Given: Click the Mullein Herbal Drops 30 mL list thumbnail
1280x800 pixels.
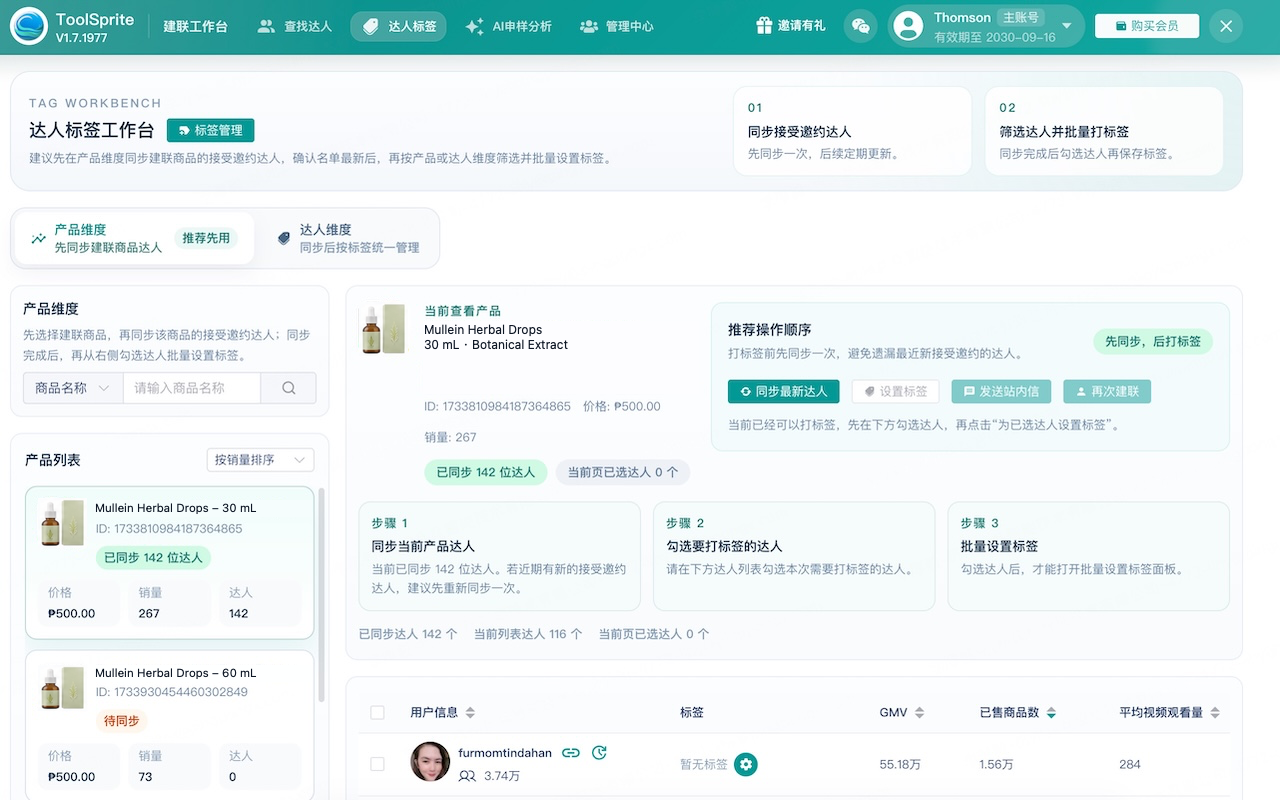Looking at the screenshot, I should 62,523.
